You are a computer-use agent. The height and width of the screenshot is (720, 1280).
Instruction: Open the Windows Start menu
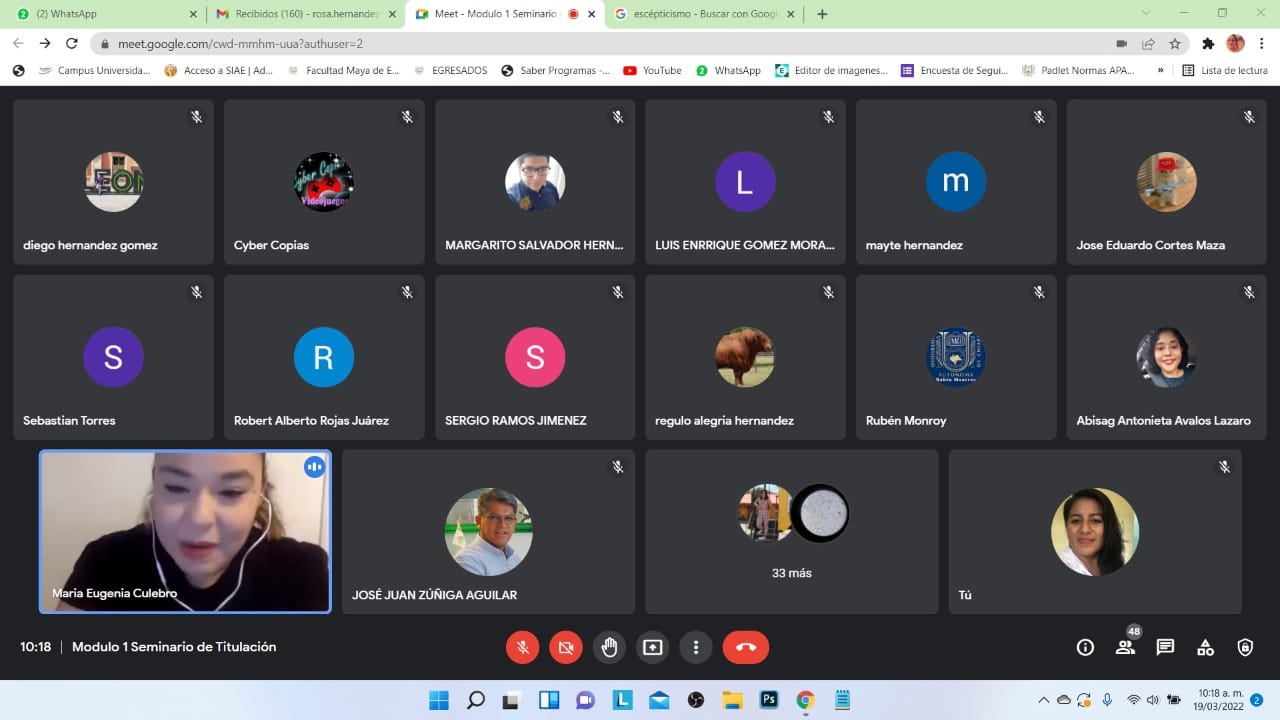point(439,700)
